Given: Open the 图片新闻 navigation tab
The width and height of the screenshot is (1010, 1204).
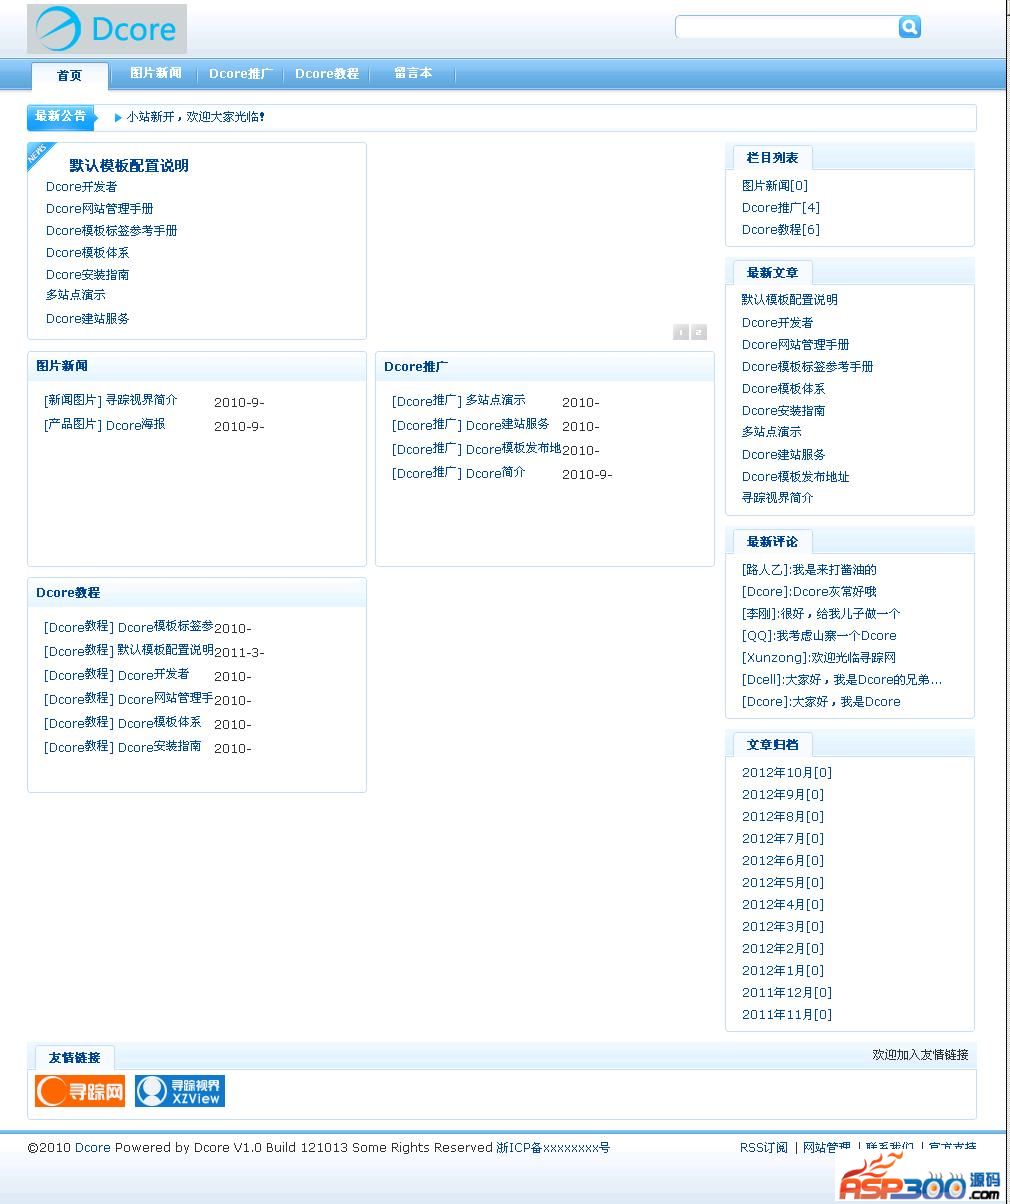Looking at the screenshot, I should click(156, 73).
